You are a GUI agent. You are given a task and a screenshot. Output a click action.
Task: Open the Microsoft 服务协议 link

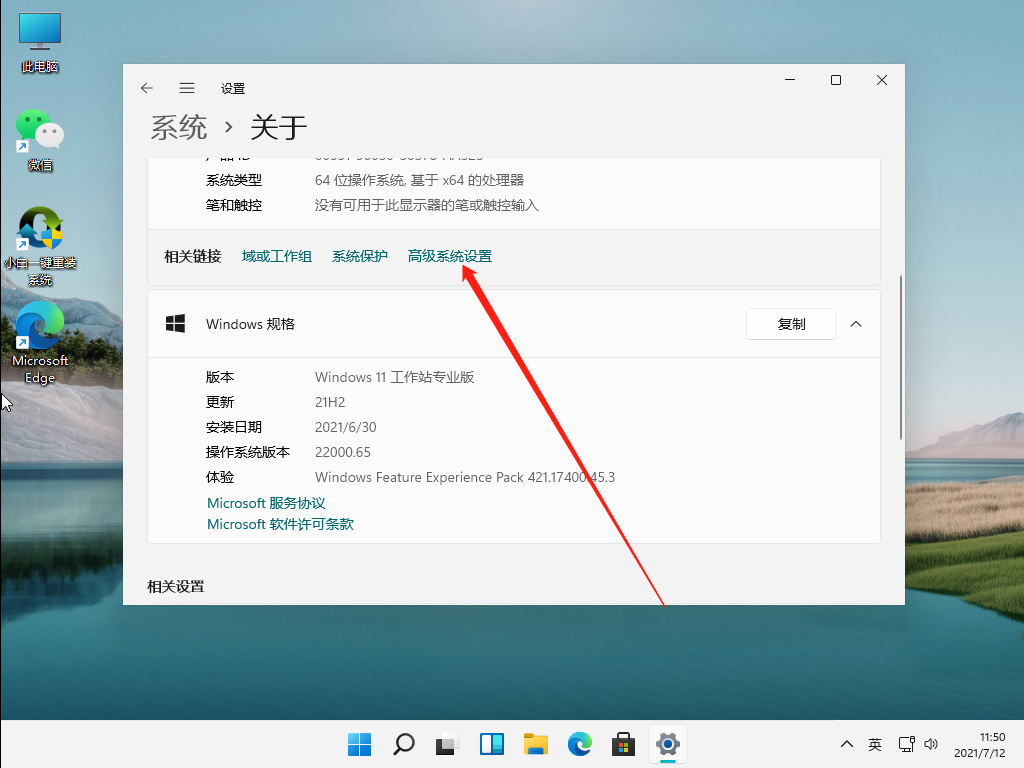click(266, 503)
